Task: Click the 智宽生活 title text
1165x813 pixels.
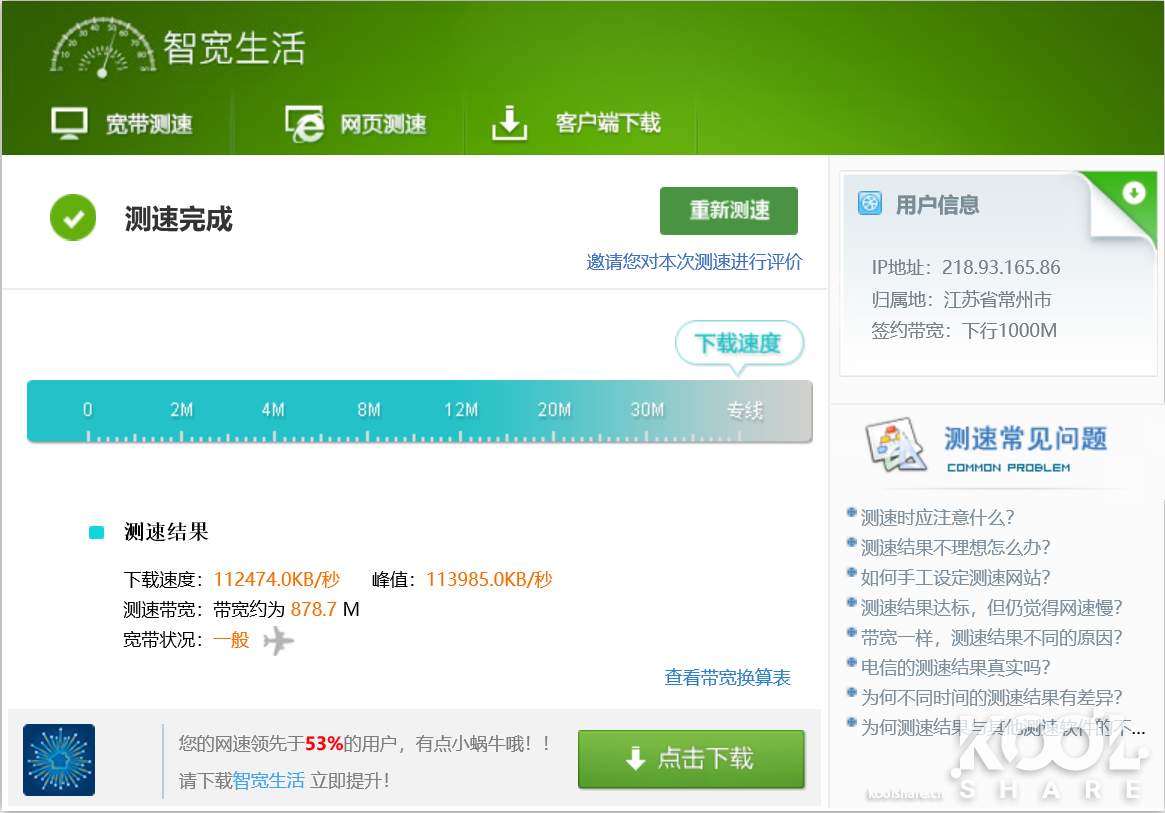Action: 234,48
